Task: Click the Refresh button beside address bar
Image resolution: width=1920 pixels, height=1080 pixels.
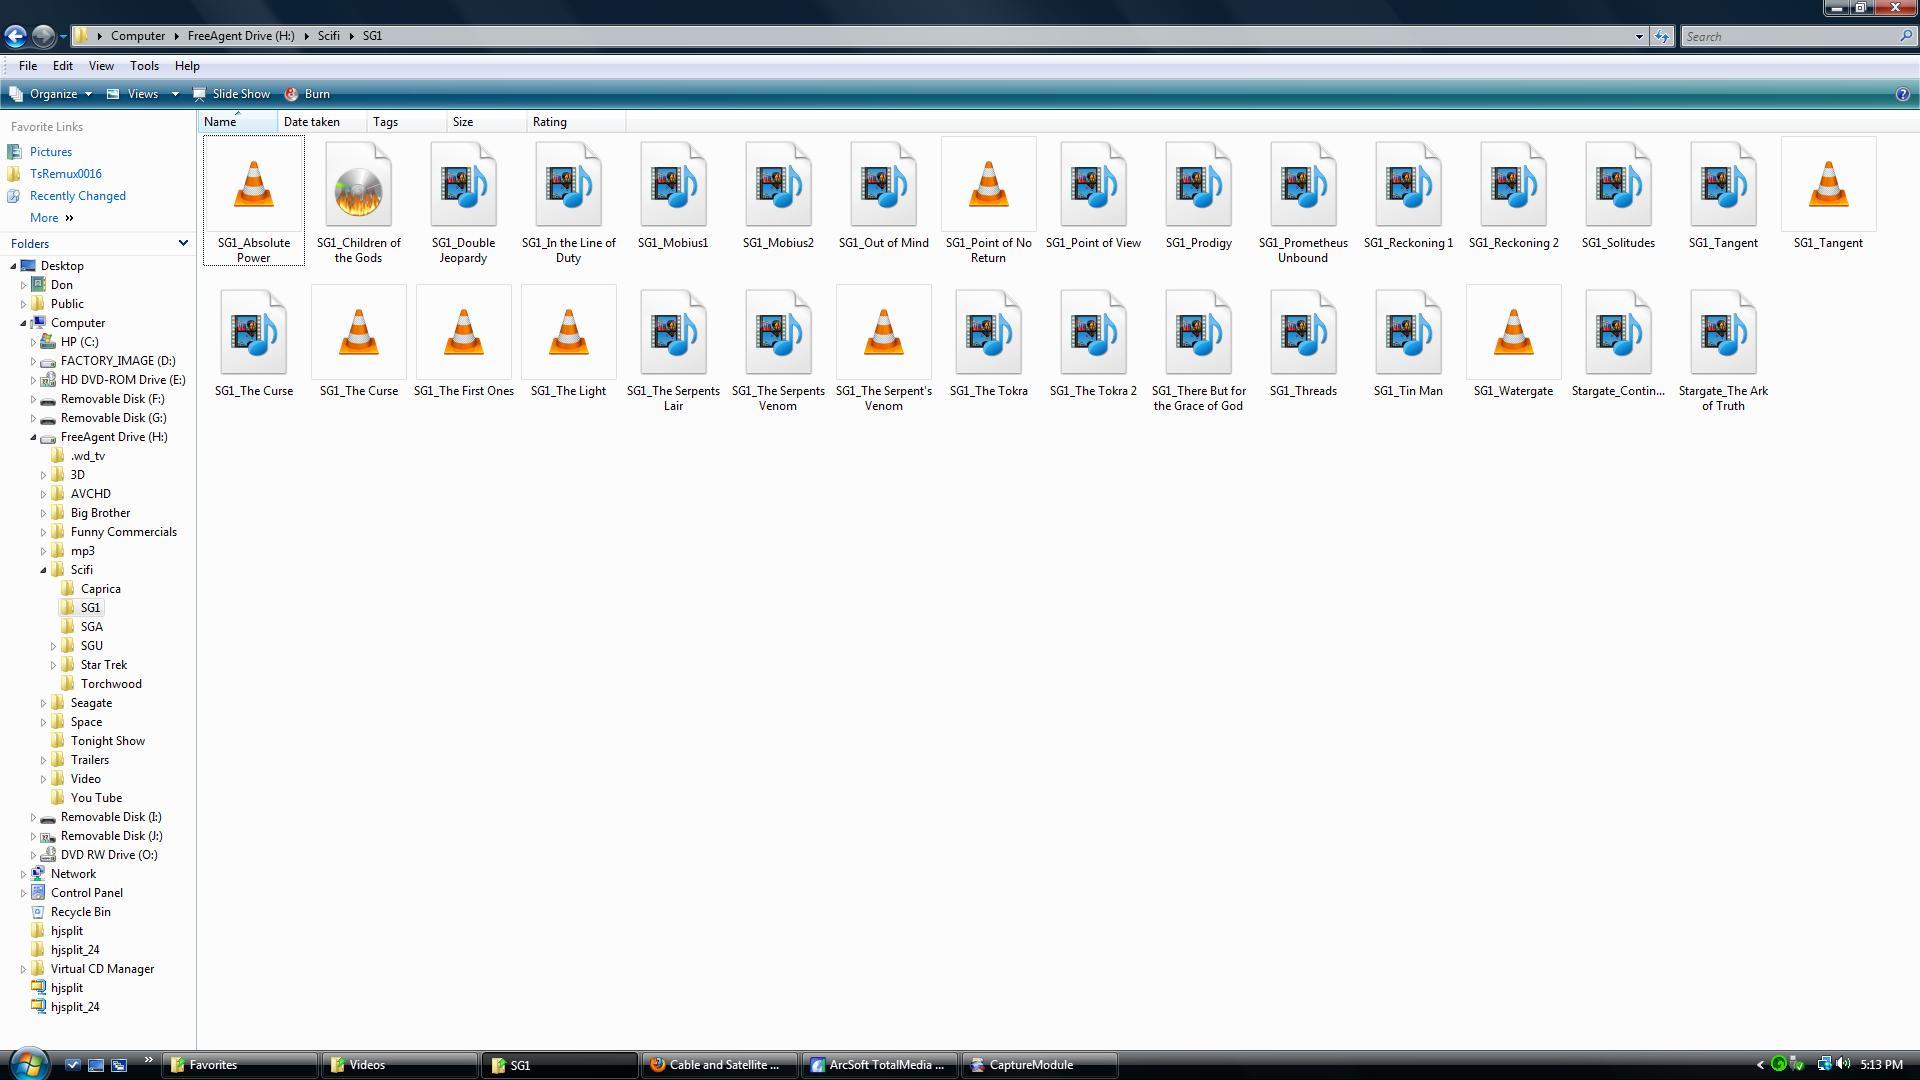Action: point(1661,36)
